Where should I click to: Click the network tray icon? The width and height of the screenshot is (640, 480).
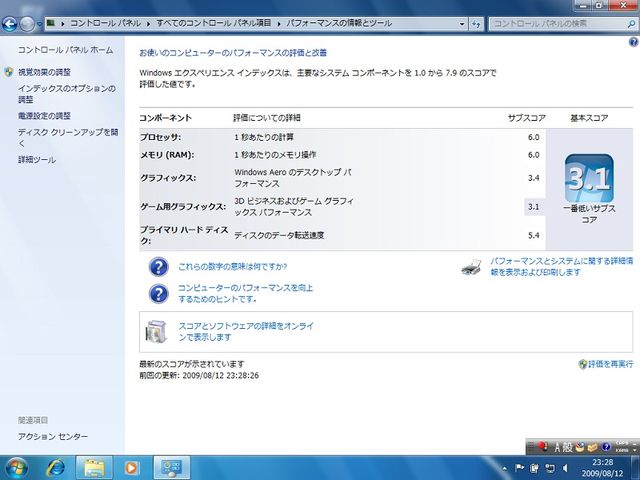coord(550,468)
